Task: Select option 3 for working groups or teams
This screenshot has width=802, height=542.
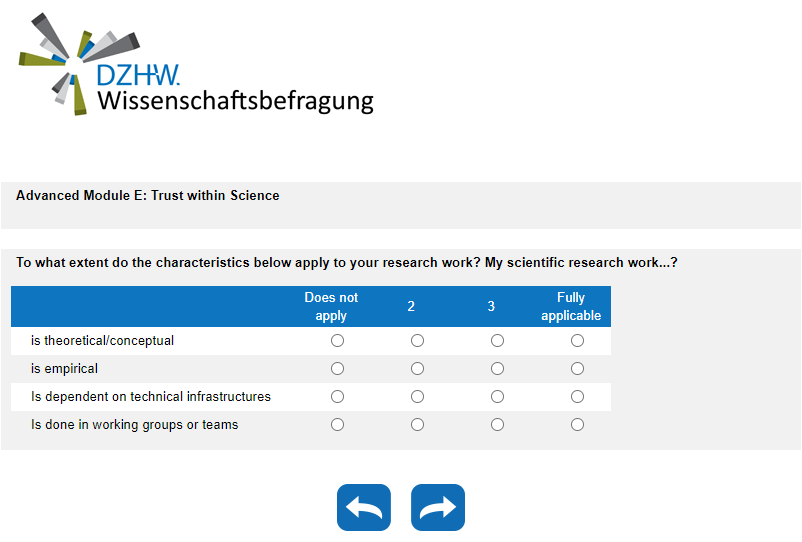Action: [x=497, y=425]
